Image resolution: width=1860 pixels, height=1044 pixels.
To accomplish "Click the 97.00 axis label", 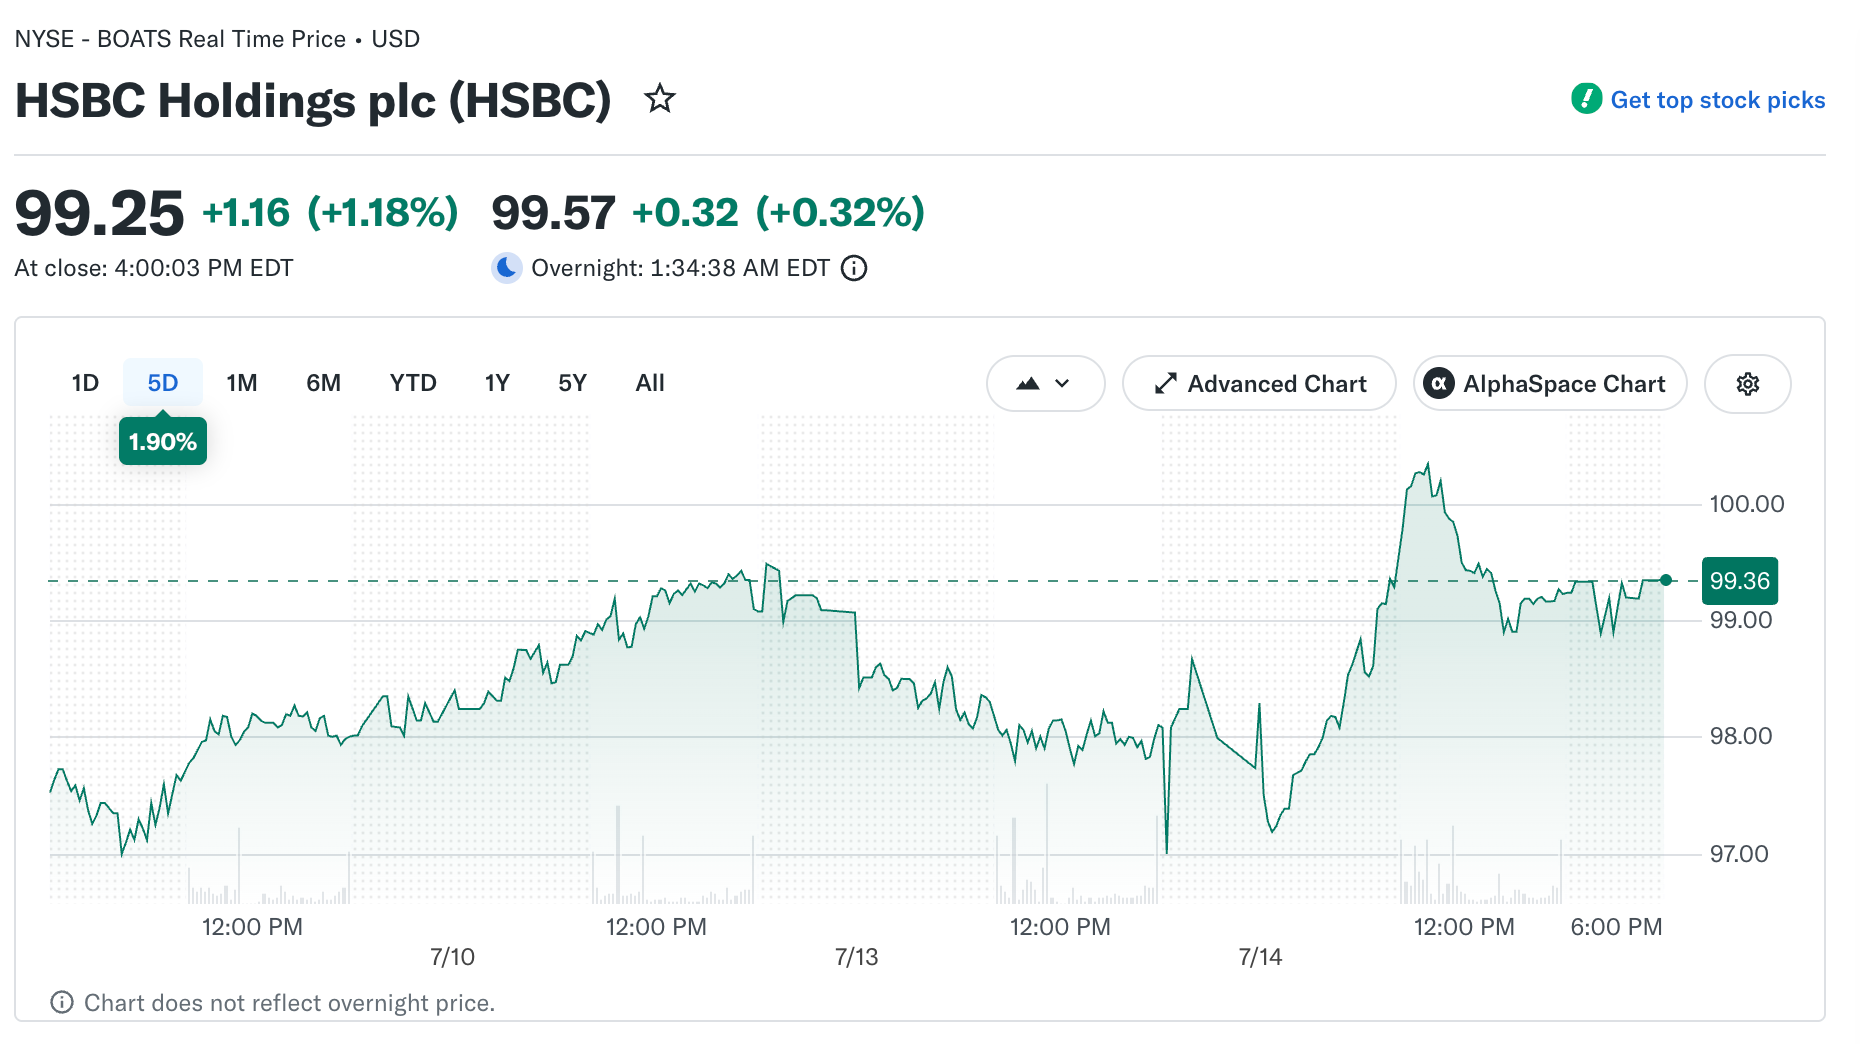I will pos(1739,854).
